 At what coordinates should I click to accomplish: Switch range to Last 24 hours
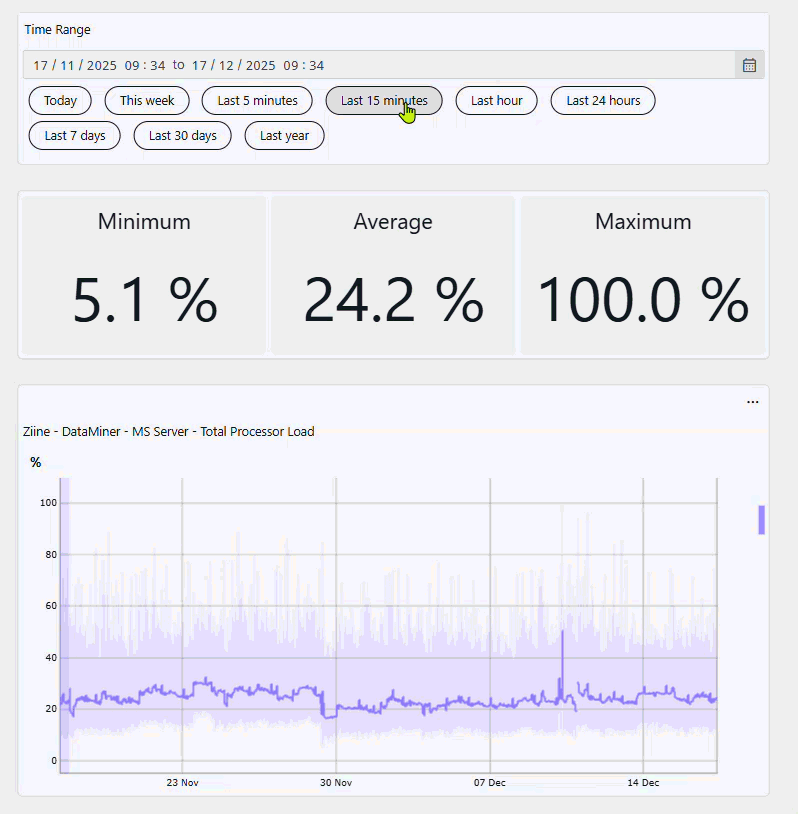point(603,101)
